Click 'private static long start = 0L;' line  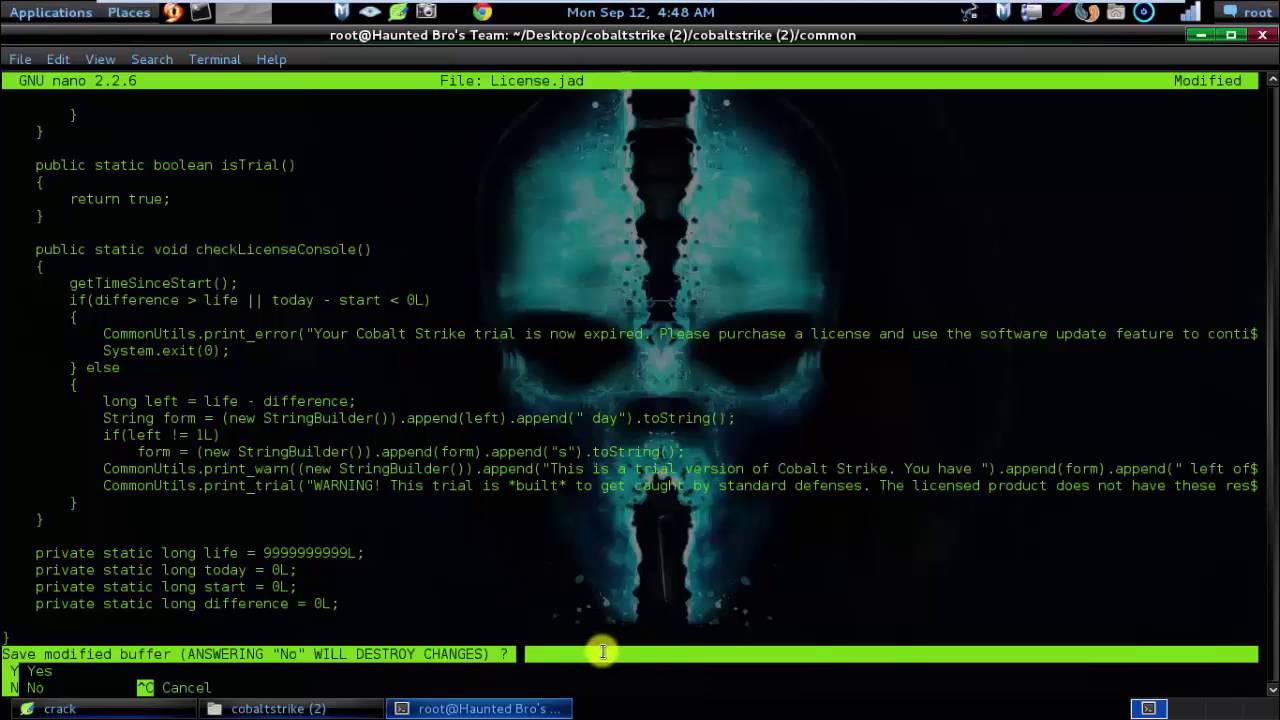(x=166, y=587)
